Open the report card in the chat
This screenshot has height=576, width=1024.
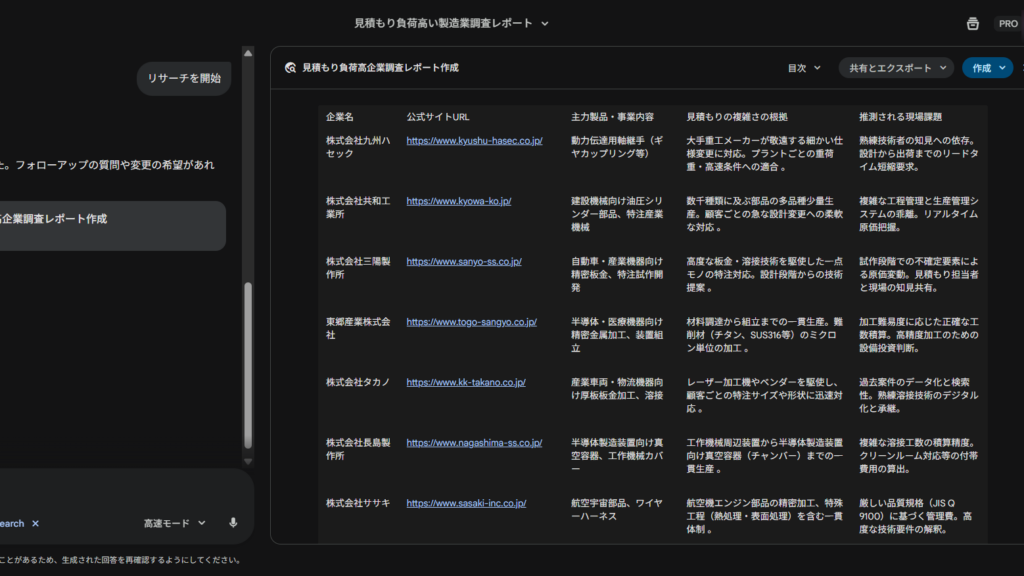click(110, 225)
